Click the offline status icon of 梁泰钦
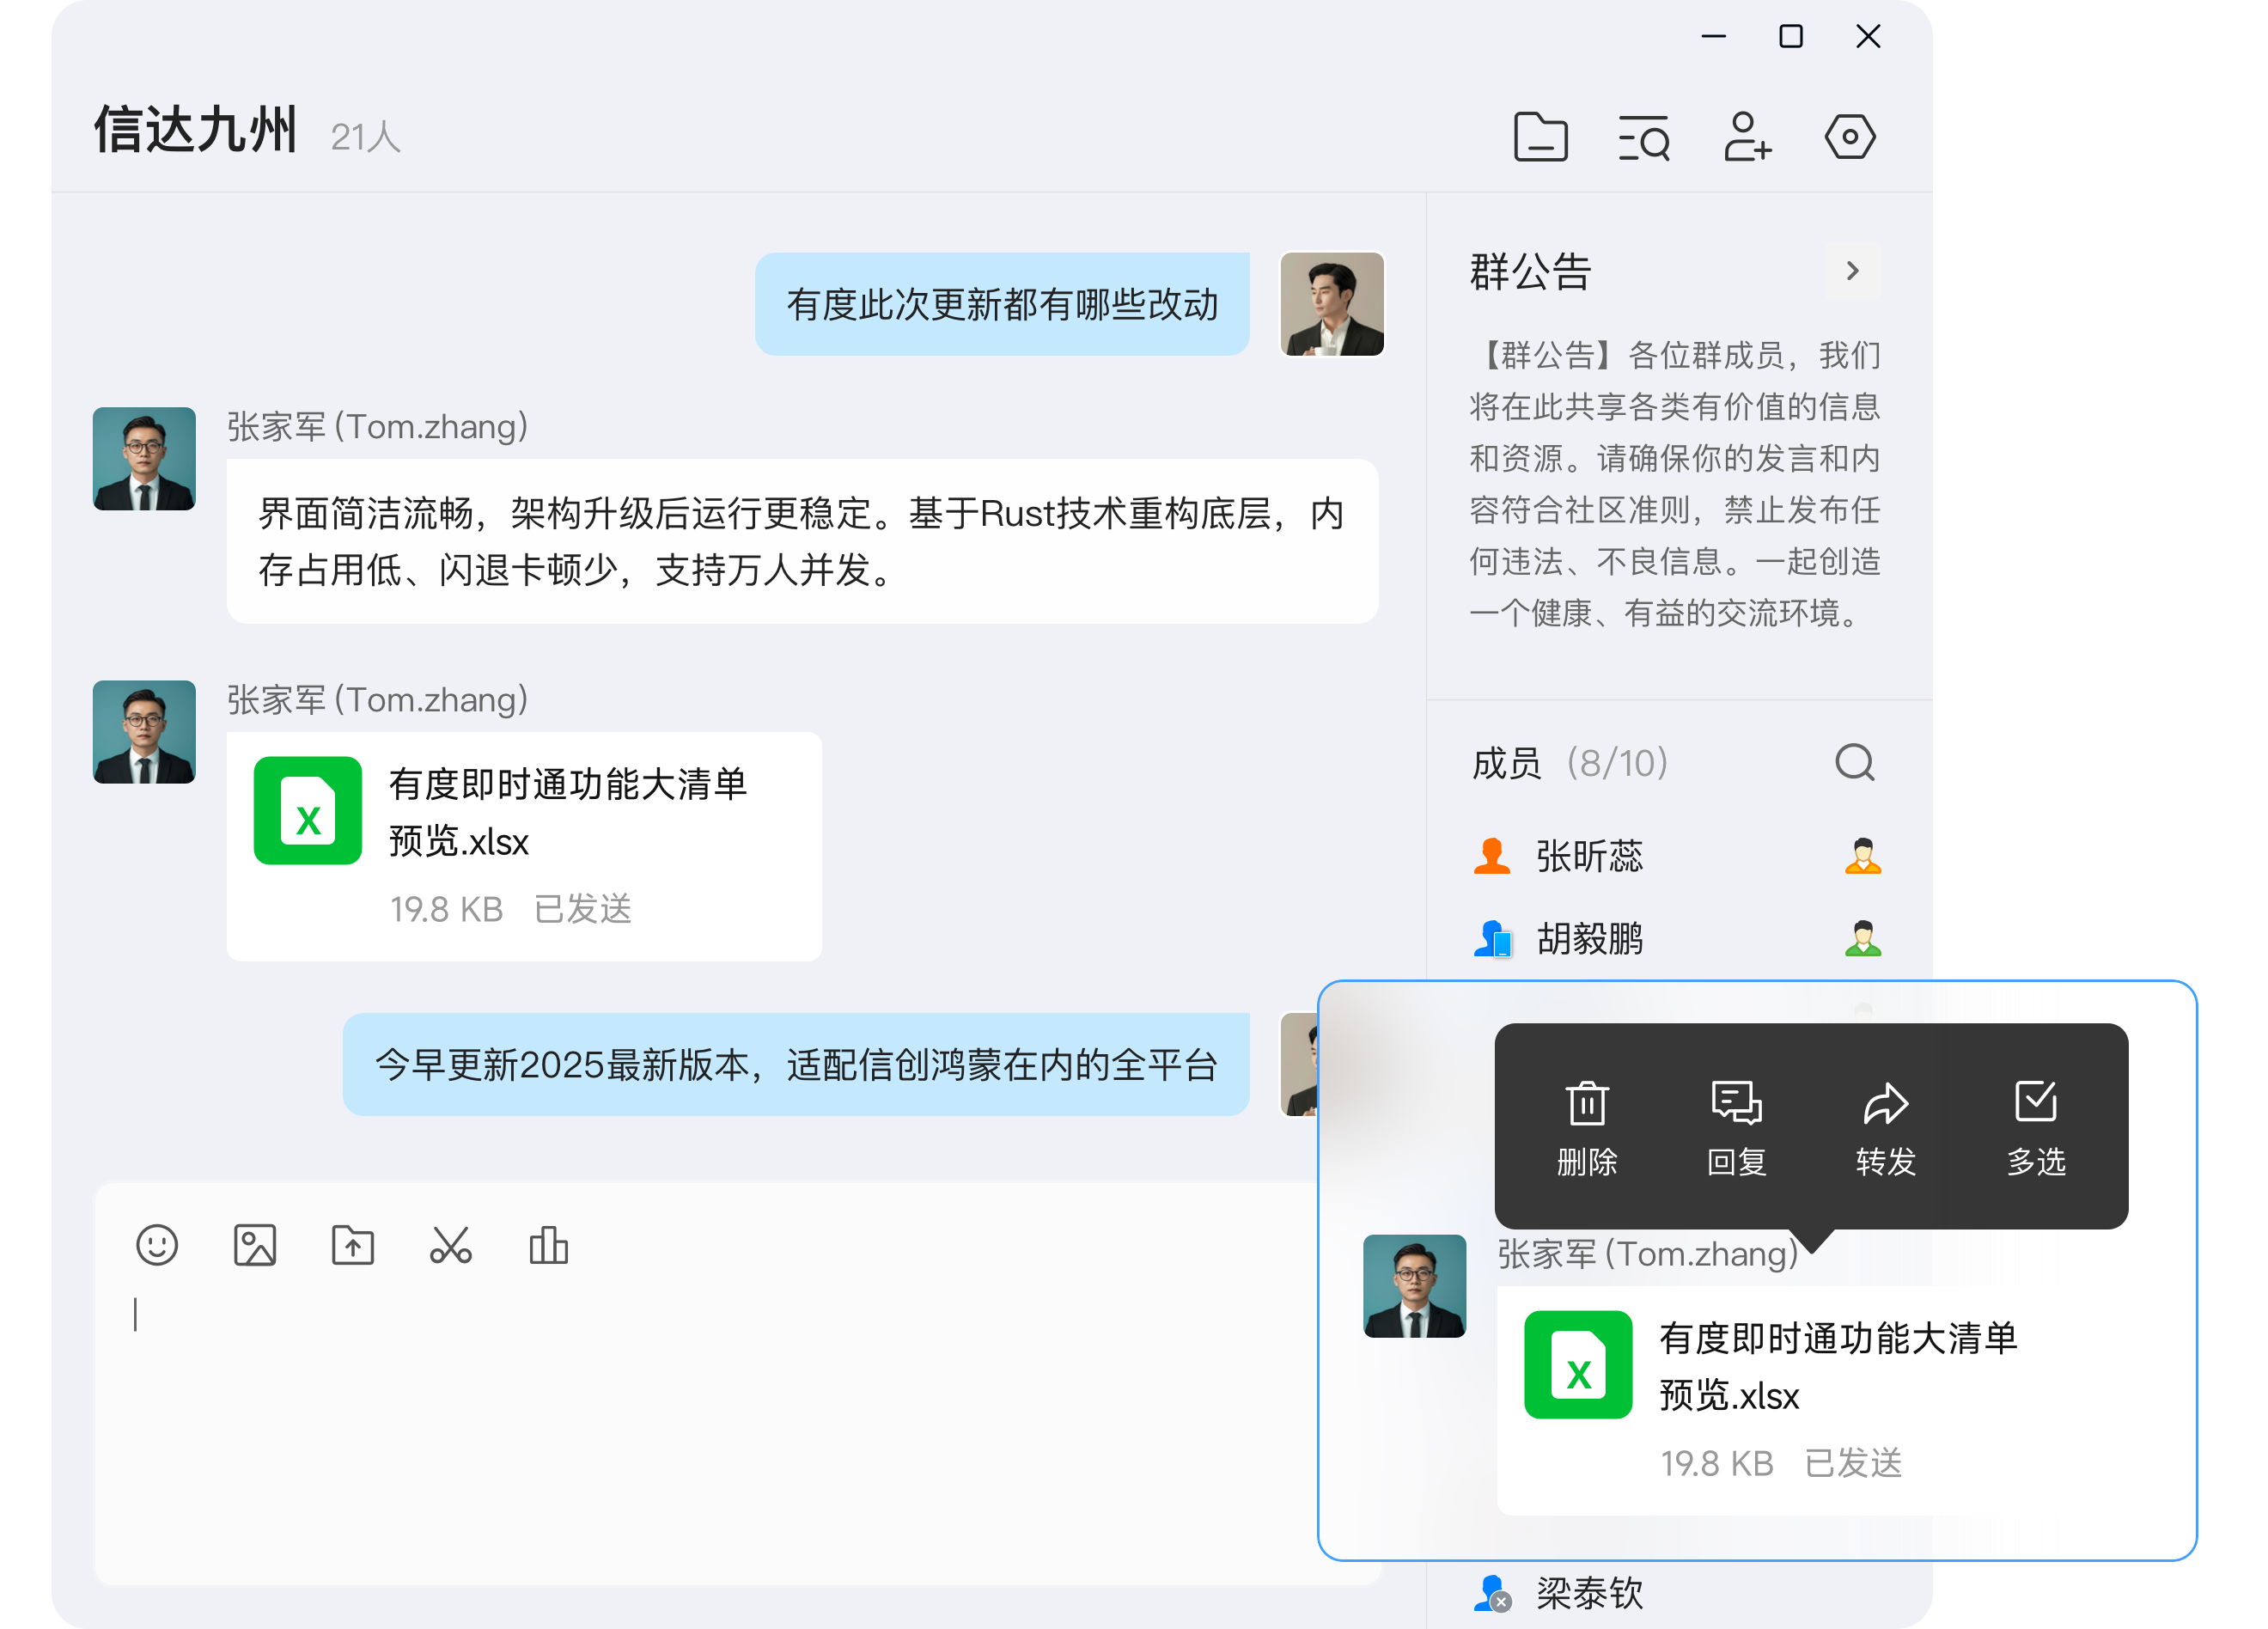This screenshot has height=1629, width=2268. (x=1492, y=1593)
